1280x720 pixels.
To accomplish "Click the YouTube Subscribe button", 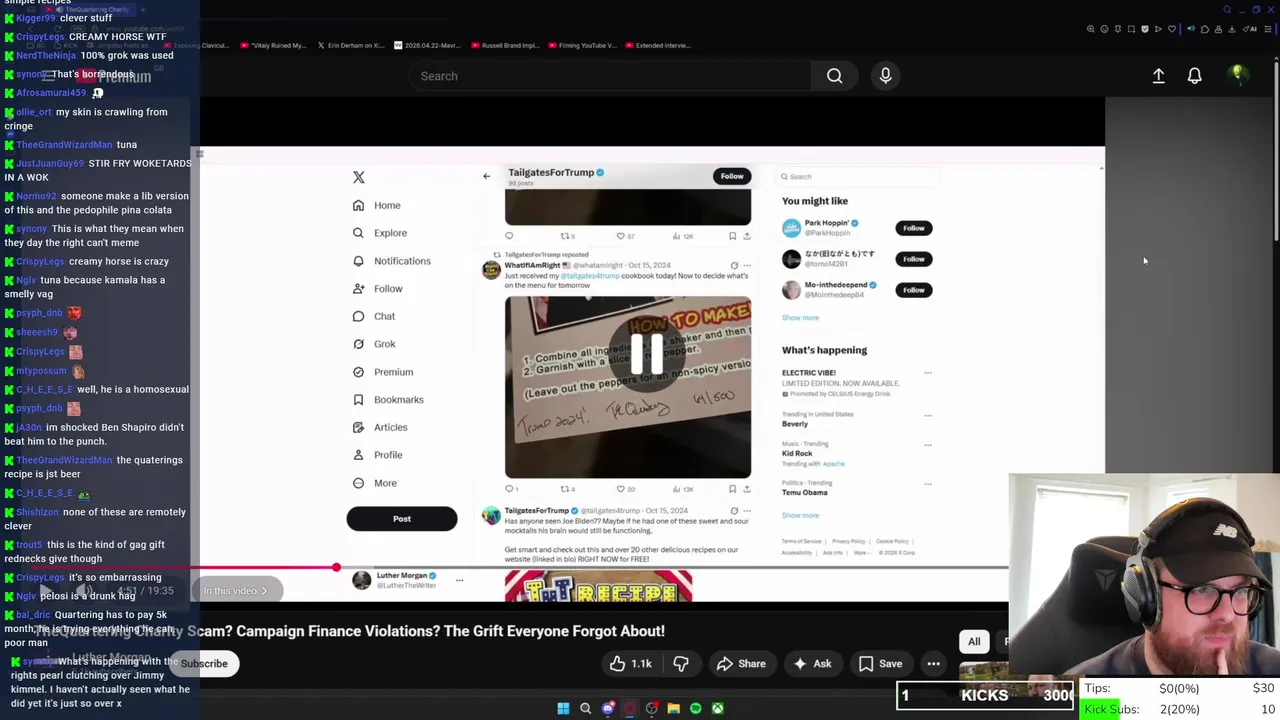I will (x=204, y=664).
